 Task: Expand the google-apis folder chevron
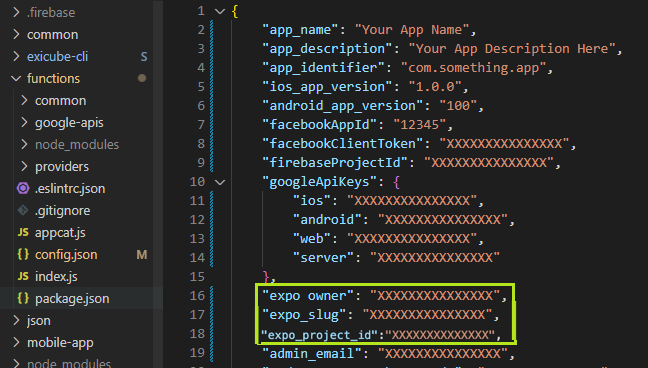pyautogui.click(x=24, y=122)
